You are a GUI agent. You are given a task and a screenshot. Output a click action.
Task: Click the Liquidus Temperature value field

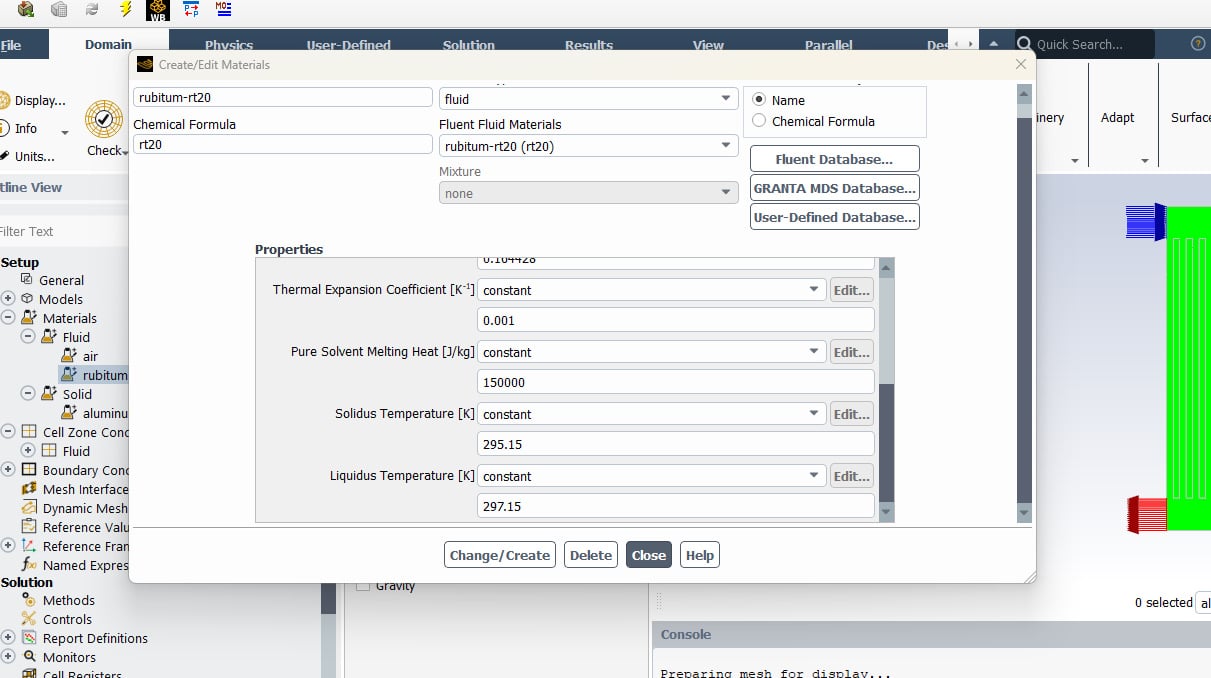click(x=675, y=506)
